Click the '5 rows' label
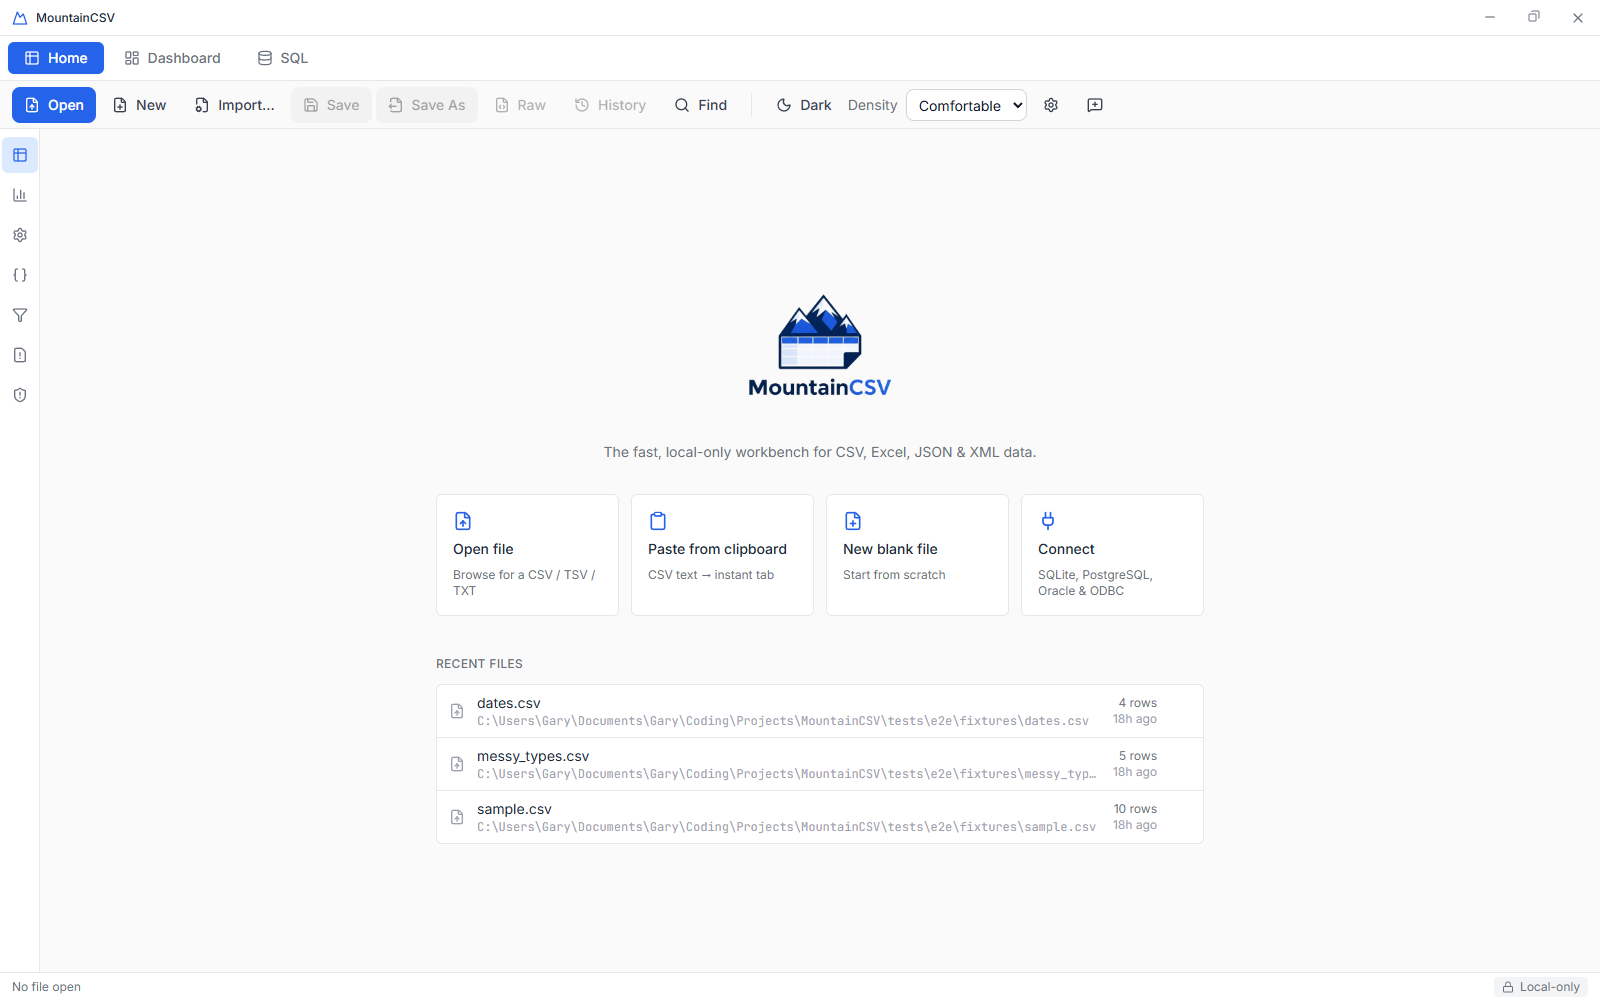Screen dimensions: 1600x1000 coord(1137,756)
